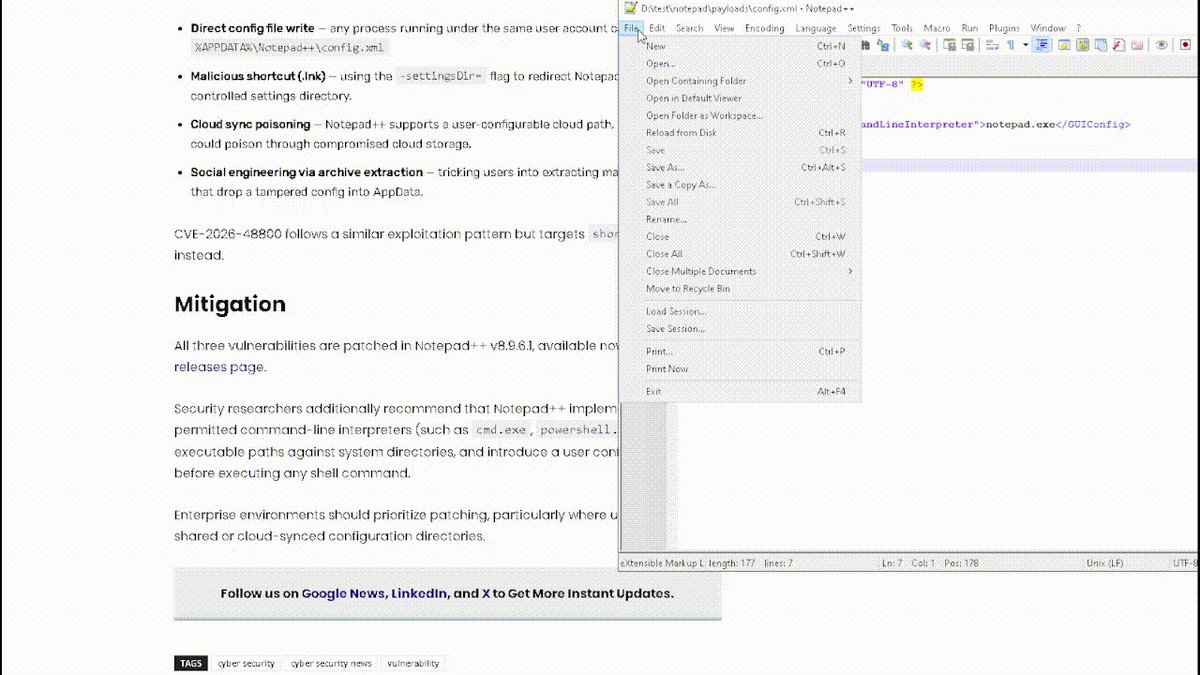Follow the Google News link
This screenshot has width=1200, height=675.
click(x=343, y=593)
